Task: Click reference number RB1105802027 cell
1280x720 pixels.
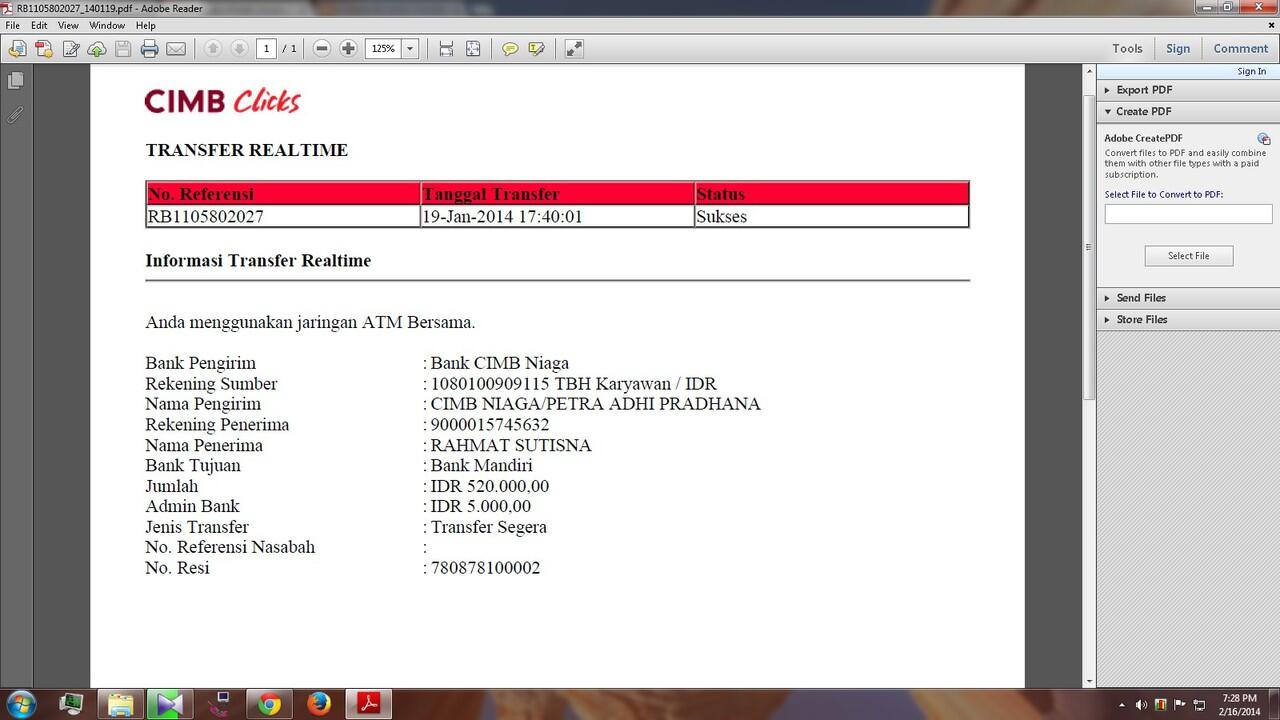Action: coord(283,216)
